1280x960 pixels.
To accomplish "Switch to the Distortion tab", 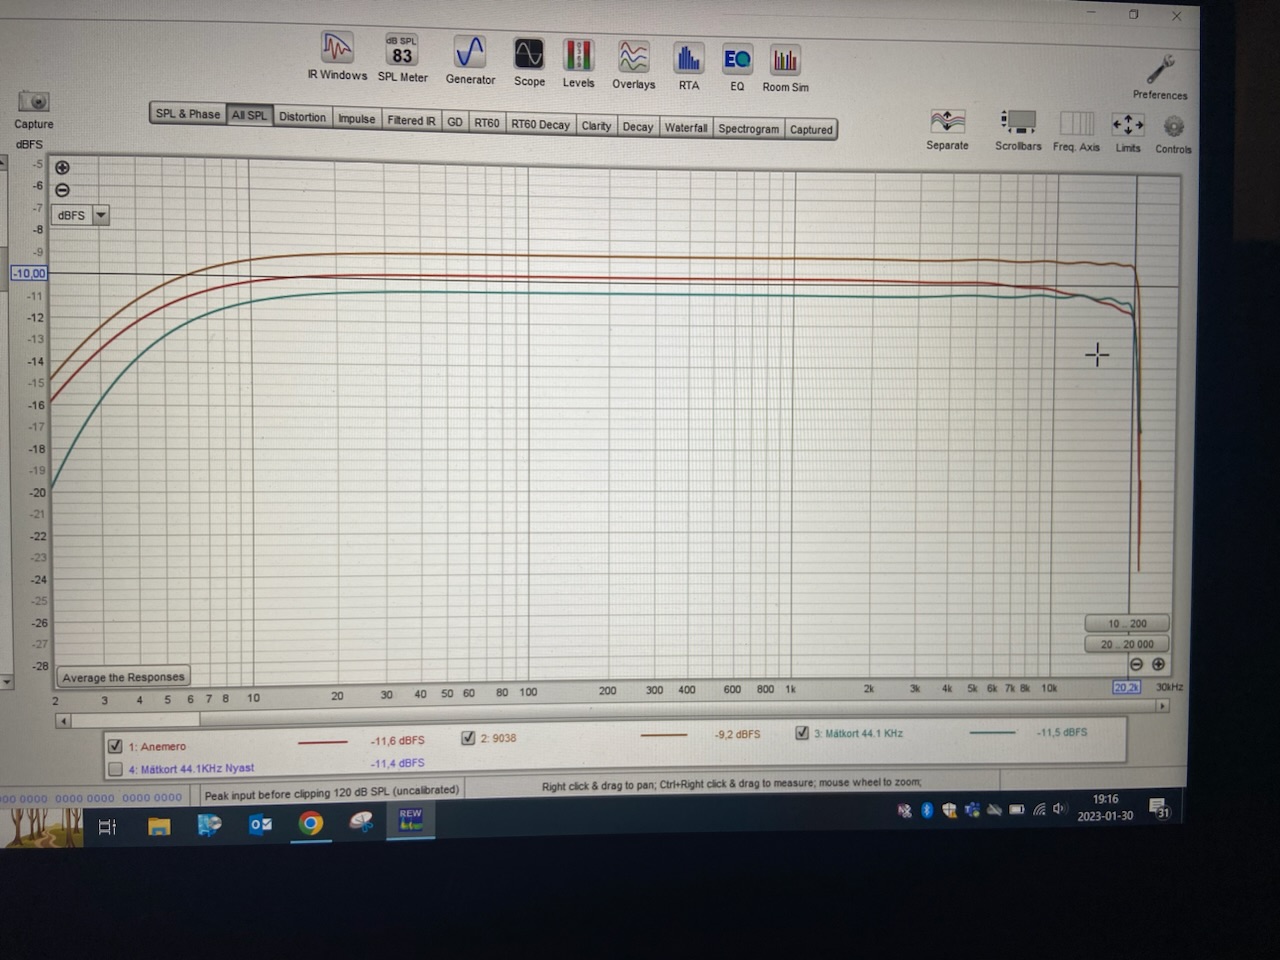I will (302, 117).
